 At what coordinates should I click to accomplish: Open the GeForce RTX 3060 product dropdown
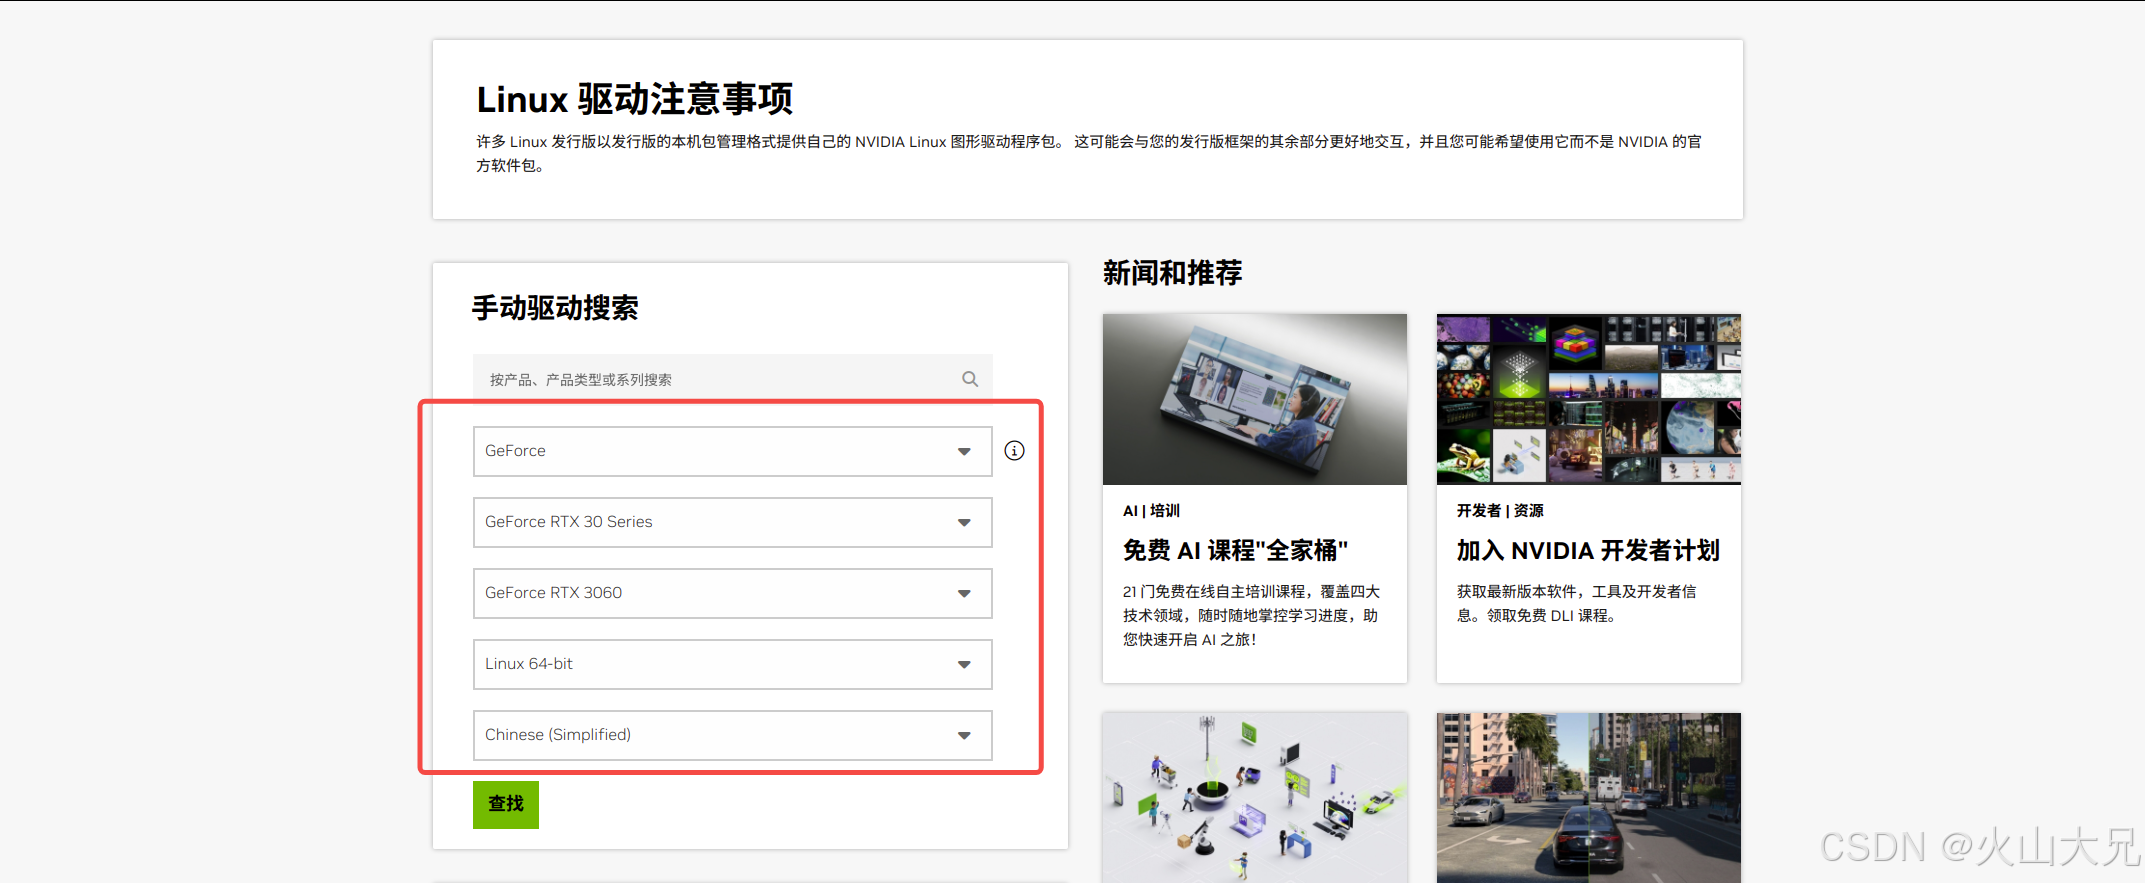click(x=731, y=593)
